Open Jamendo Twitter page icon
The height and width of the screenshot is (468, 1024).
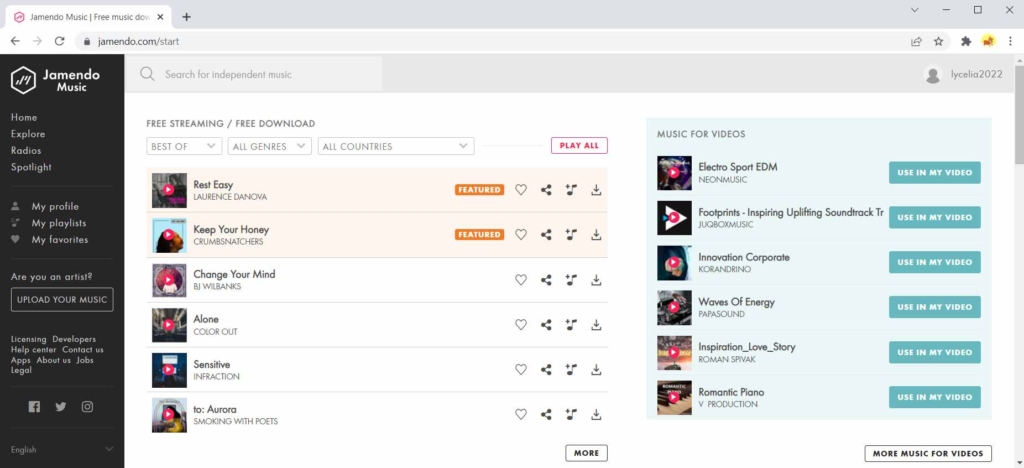point(61,407)
